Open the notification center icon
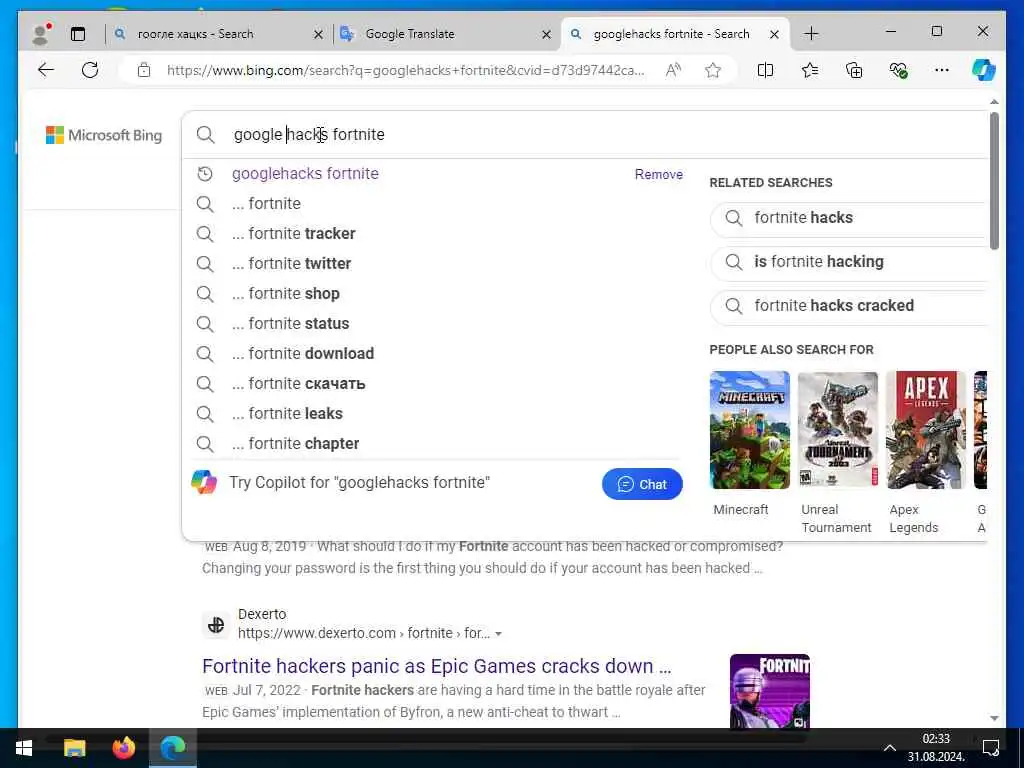1024x768 pixels. coord(990,748)
